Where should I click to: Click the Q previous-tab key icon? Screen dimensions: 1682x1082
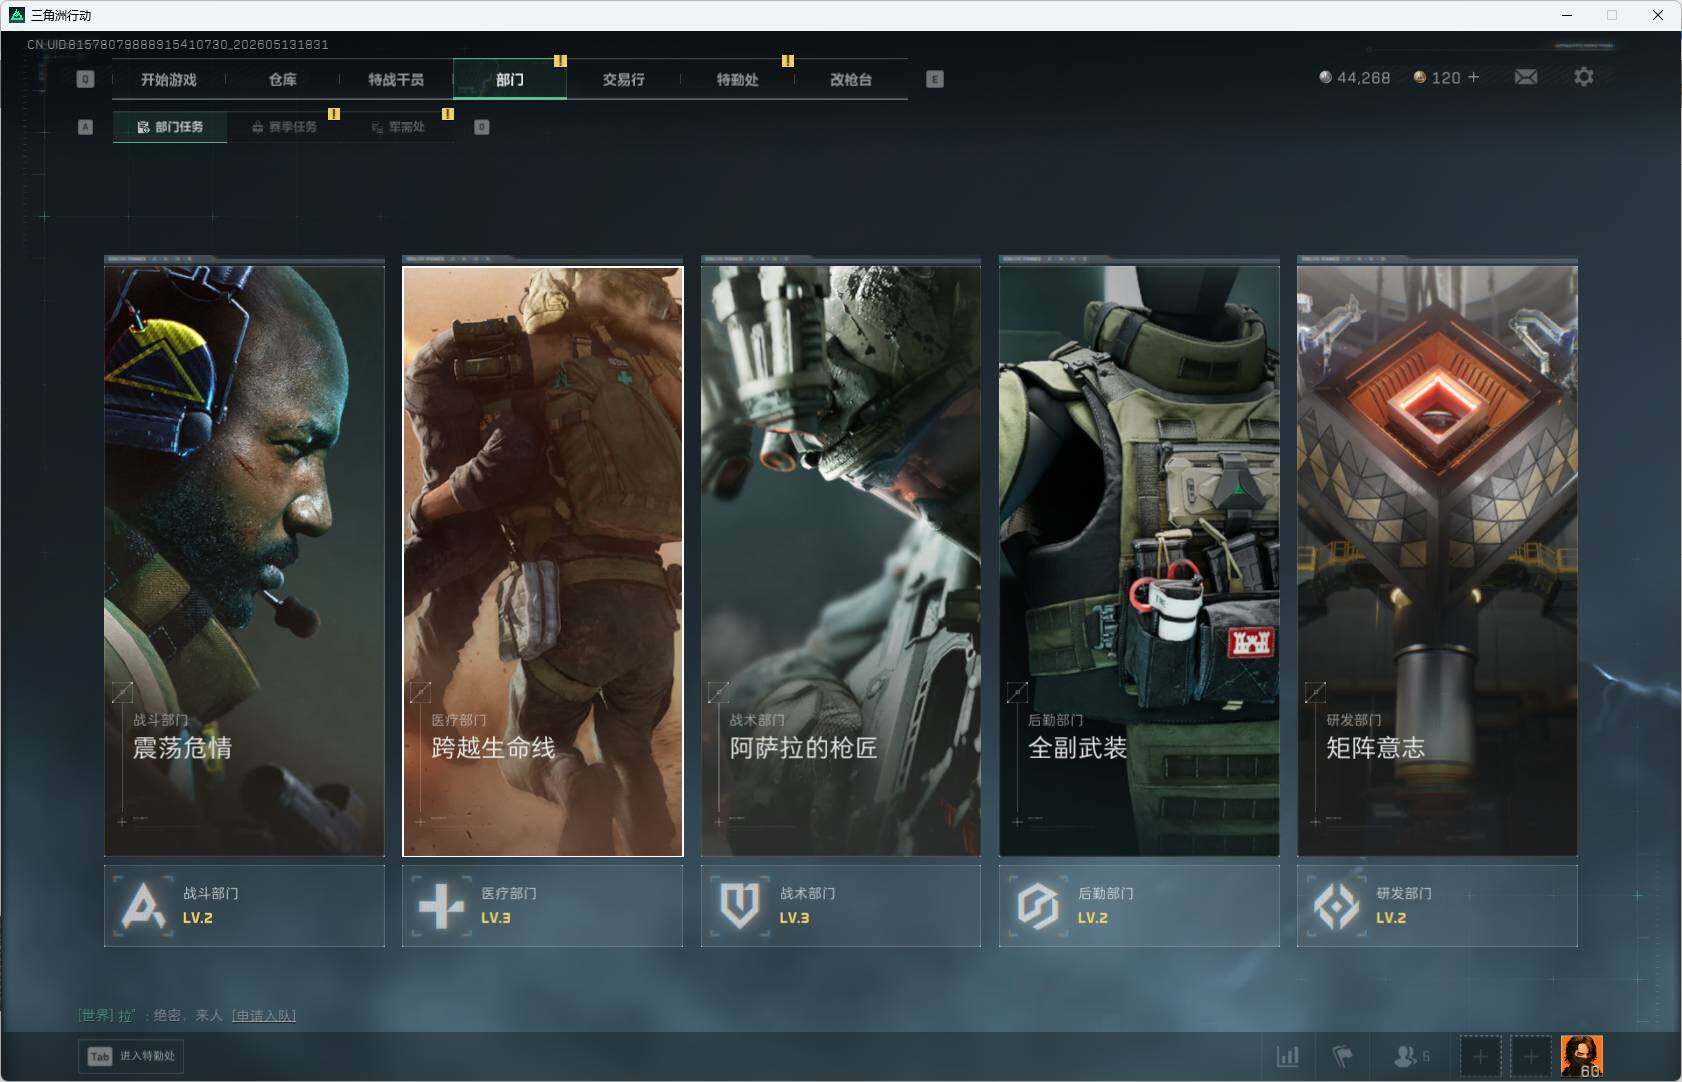(85, 79)
